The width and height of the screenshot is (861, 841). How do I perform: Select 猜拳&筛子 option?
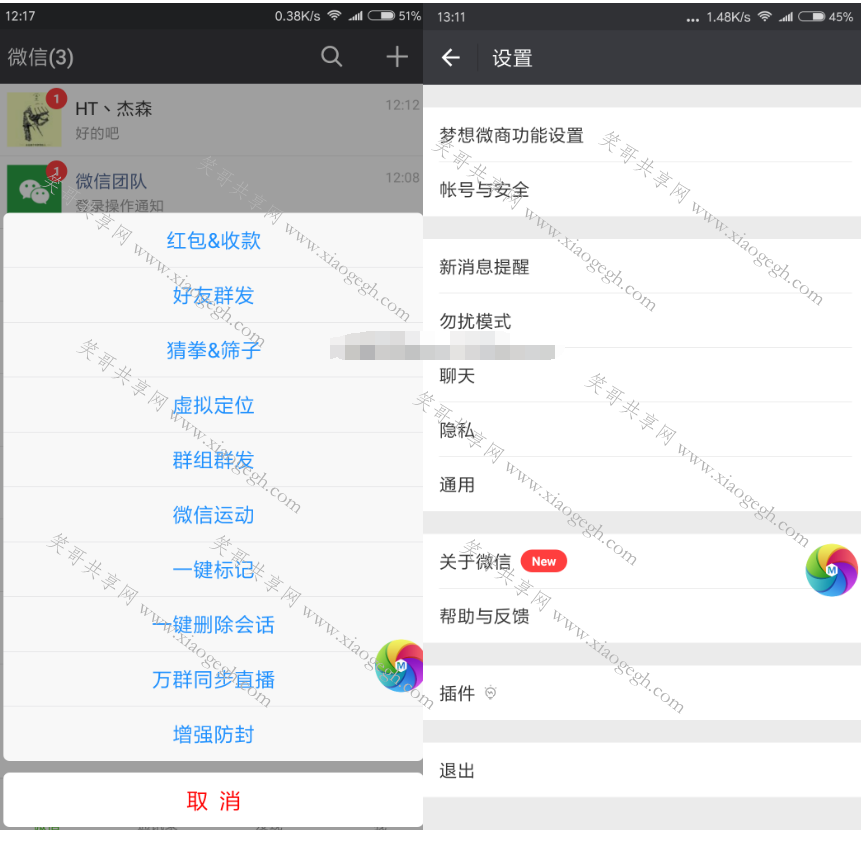click(x=213, y=350)
